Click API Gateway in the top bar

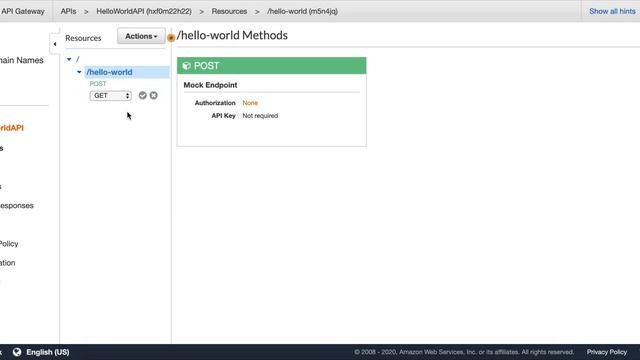(x=22, y=11)
